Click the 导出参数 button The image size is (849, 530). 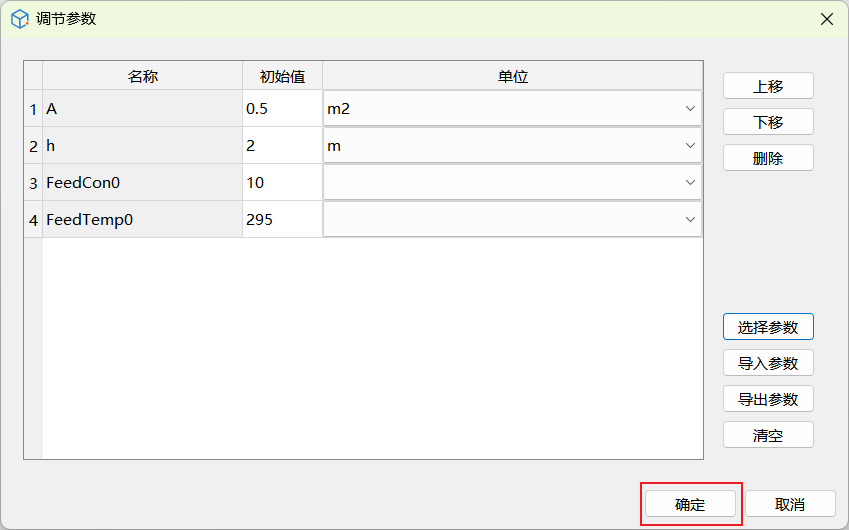(767, 399)
